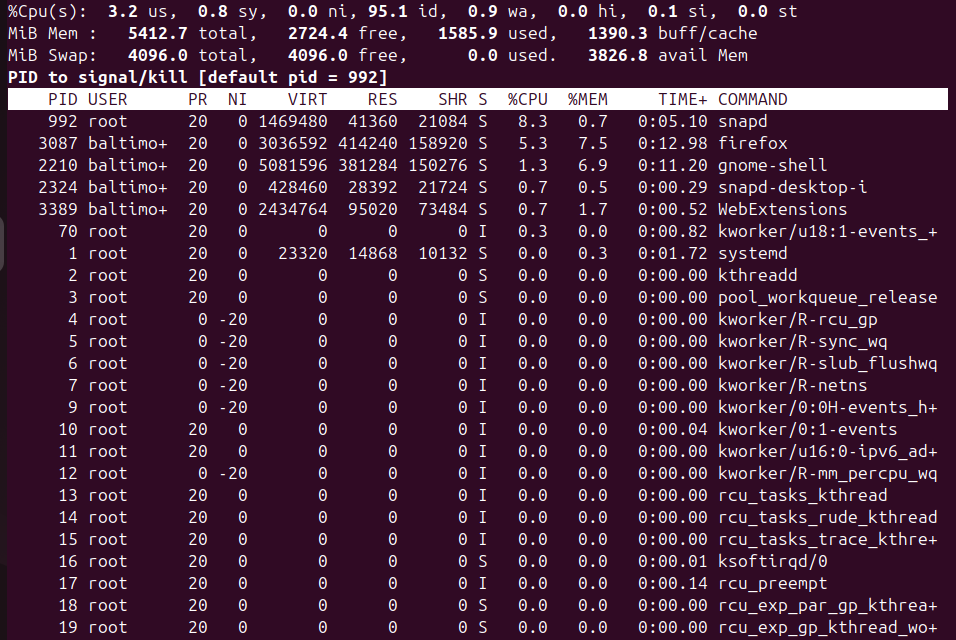Select the gnome-shell process name
Screen dimensions: 956x640
[772, 165]
